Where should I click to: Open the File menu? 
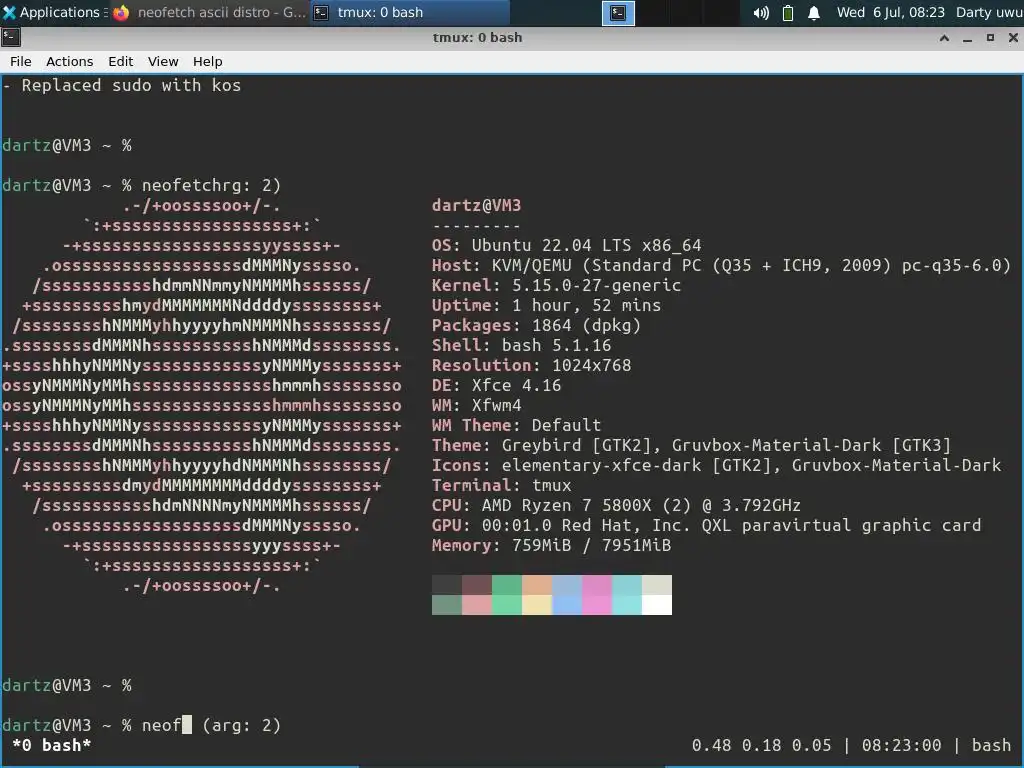[x=20, y=61]
